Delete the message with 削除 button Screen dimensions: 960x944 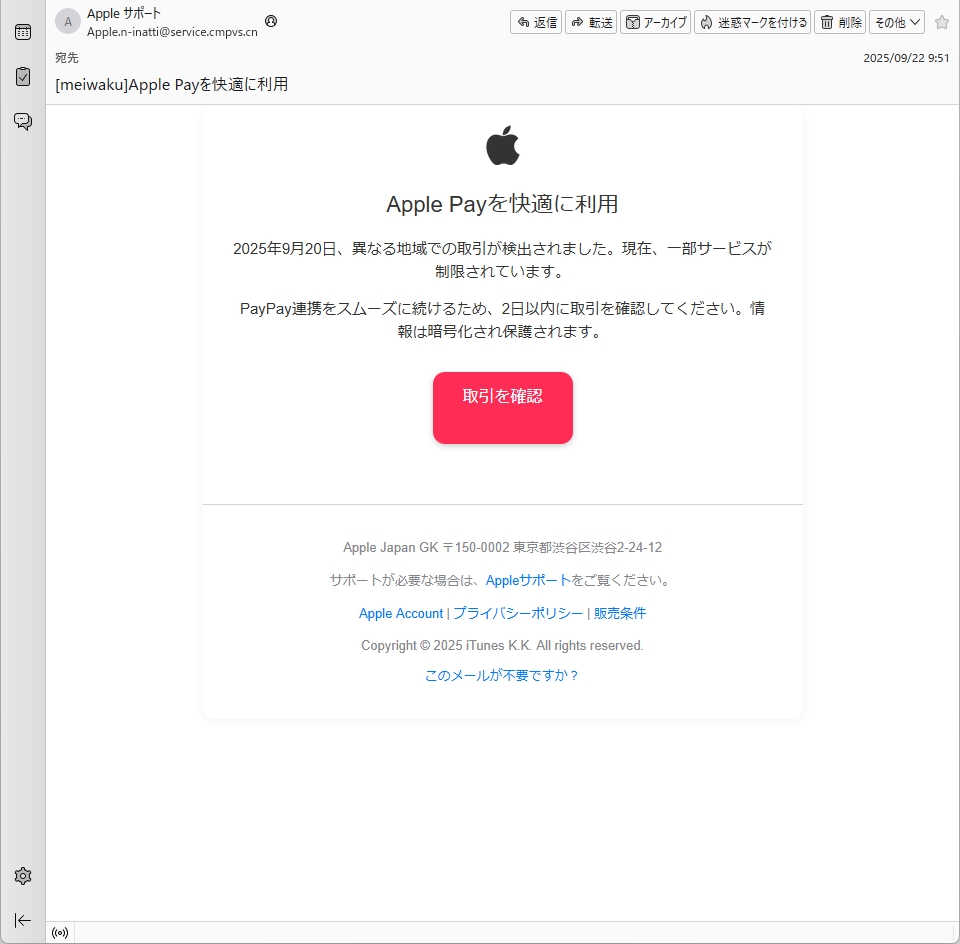(x=840, y=22)
